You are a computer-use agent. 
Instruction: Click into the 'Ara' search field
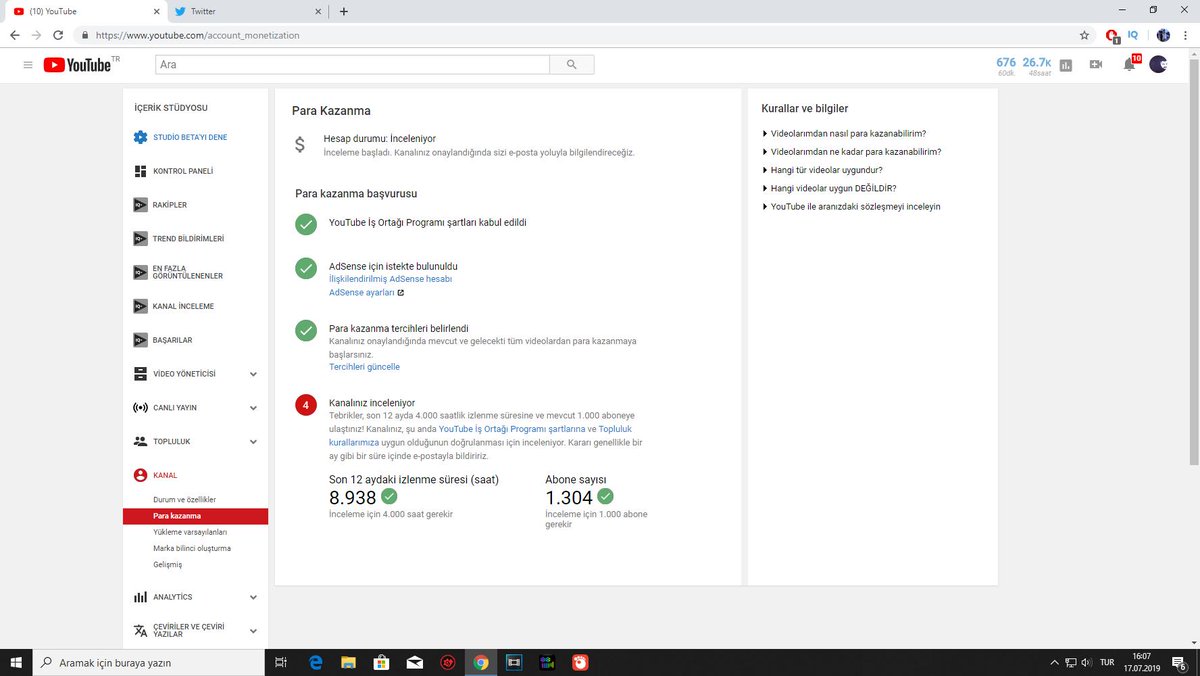tap(352, 64)
